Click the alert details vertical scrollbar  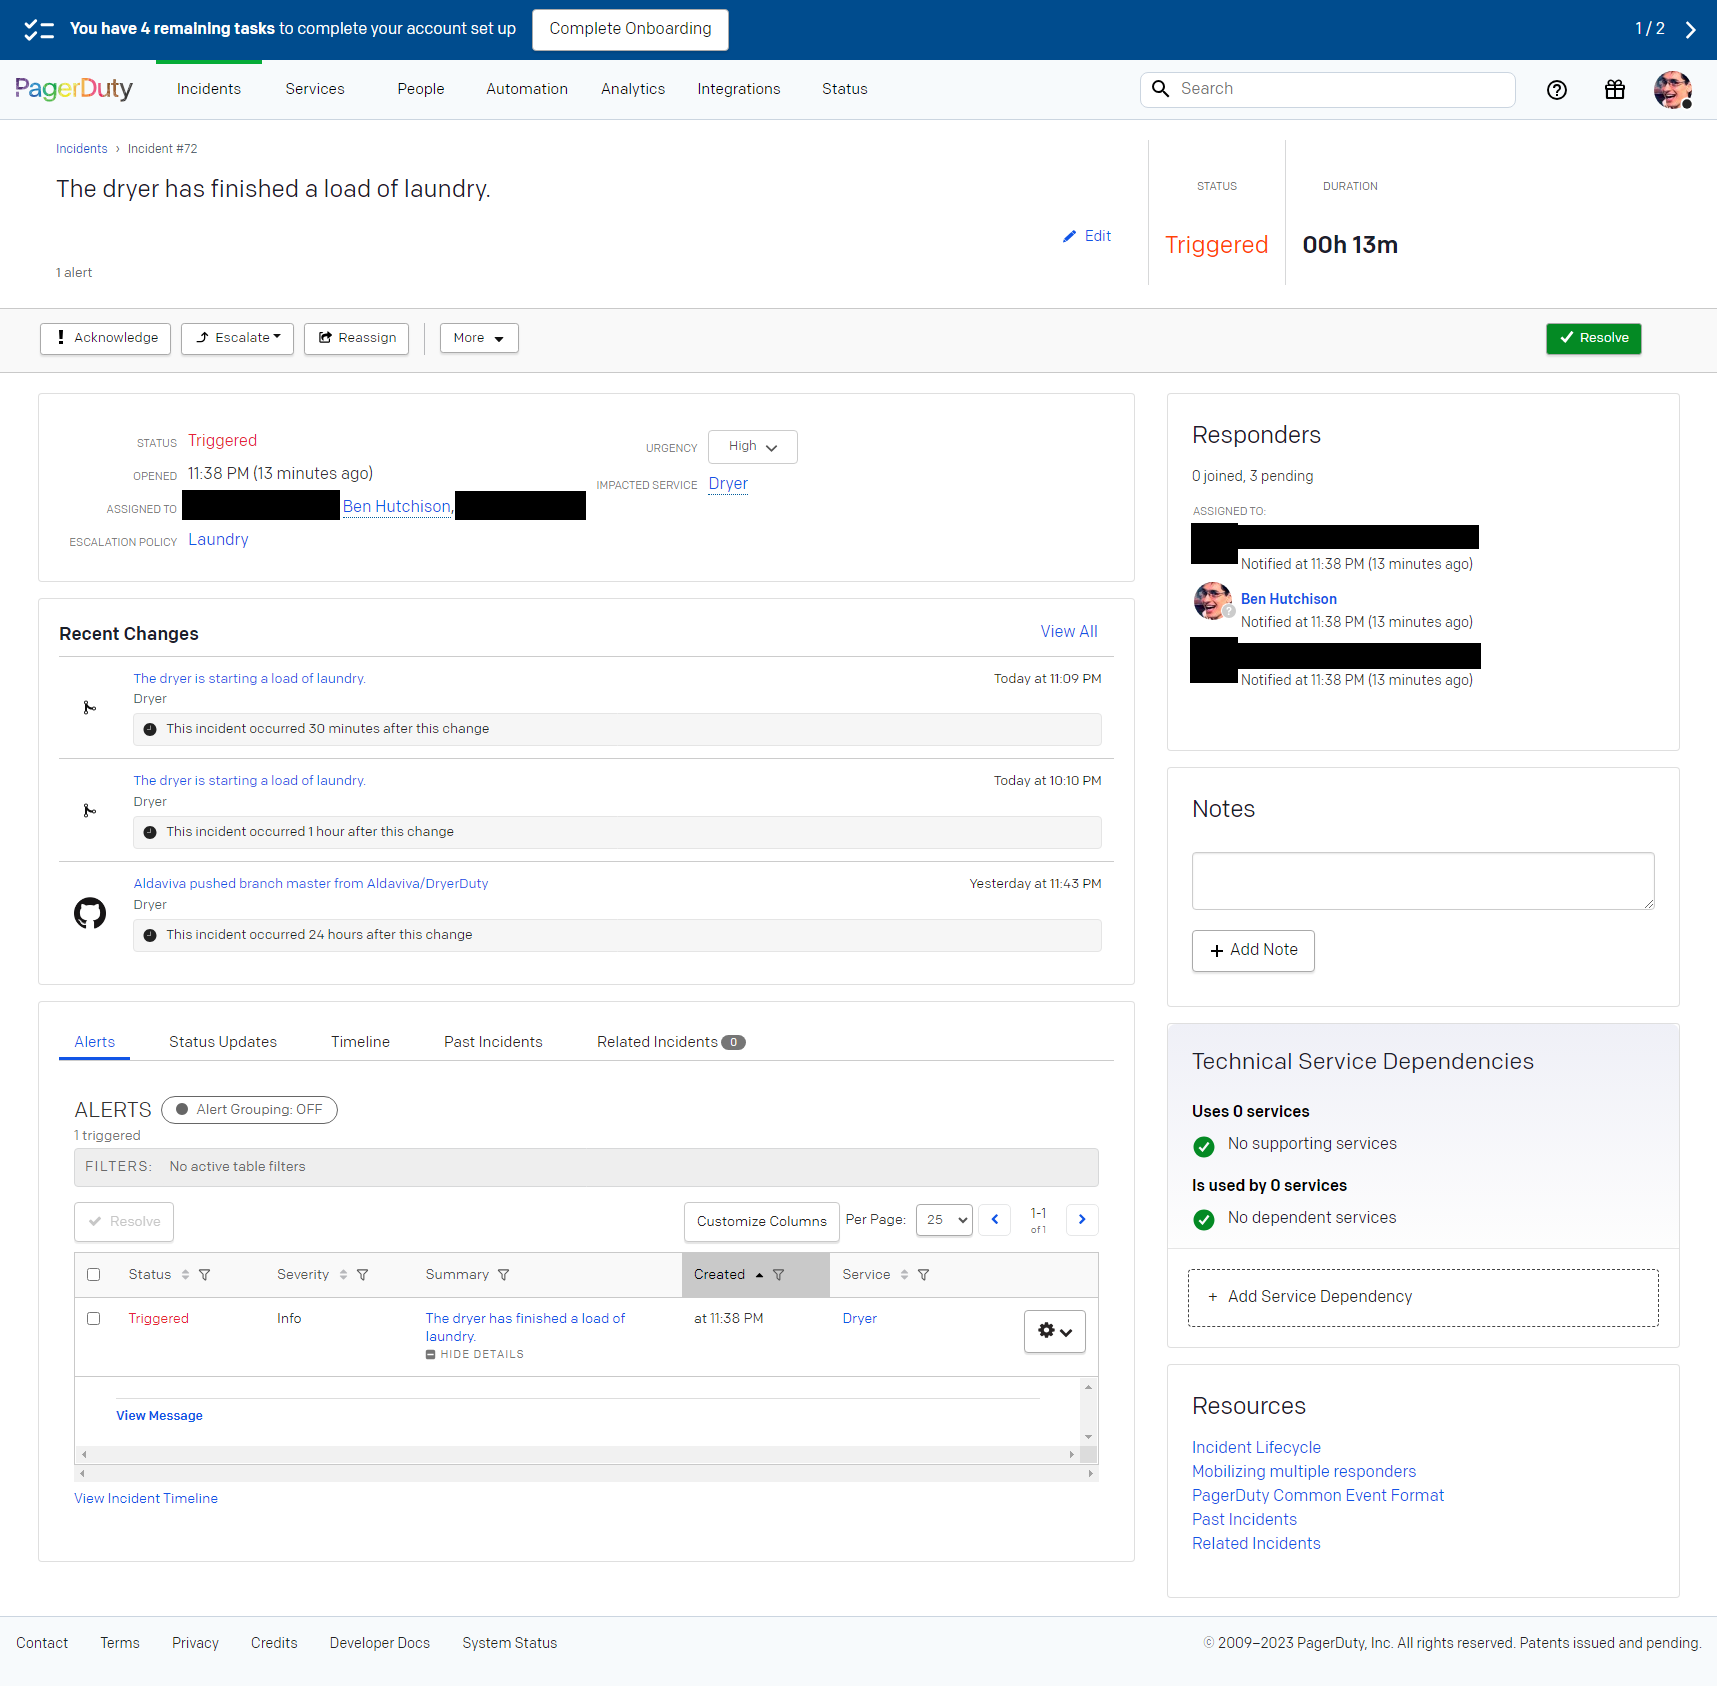tap(1089, 1412)
